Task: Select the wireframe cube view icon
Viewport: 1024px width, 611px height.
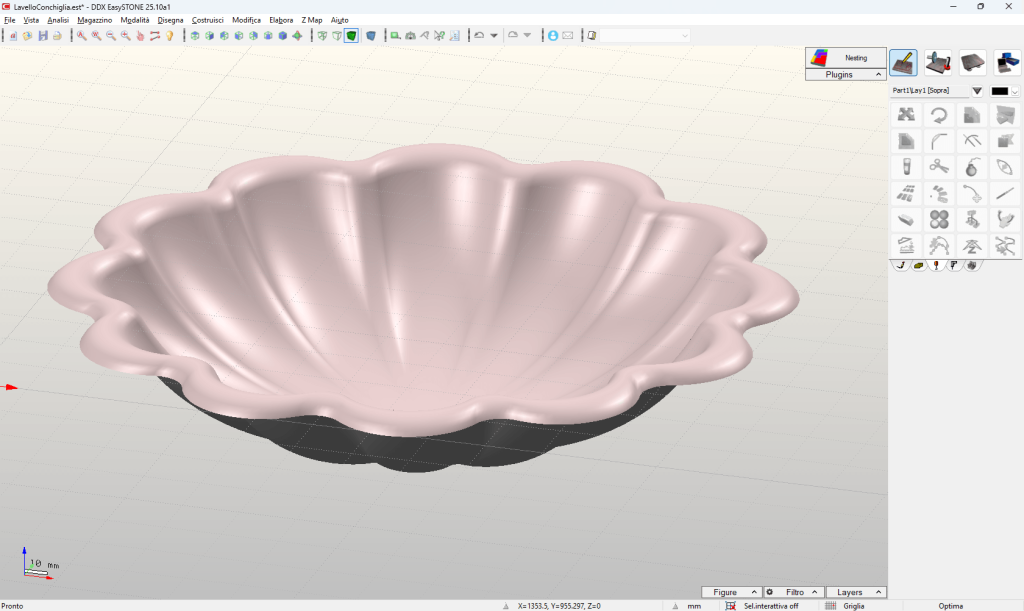Action: click(x=323, y=36)
